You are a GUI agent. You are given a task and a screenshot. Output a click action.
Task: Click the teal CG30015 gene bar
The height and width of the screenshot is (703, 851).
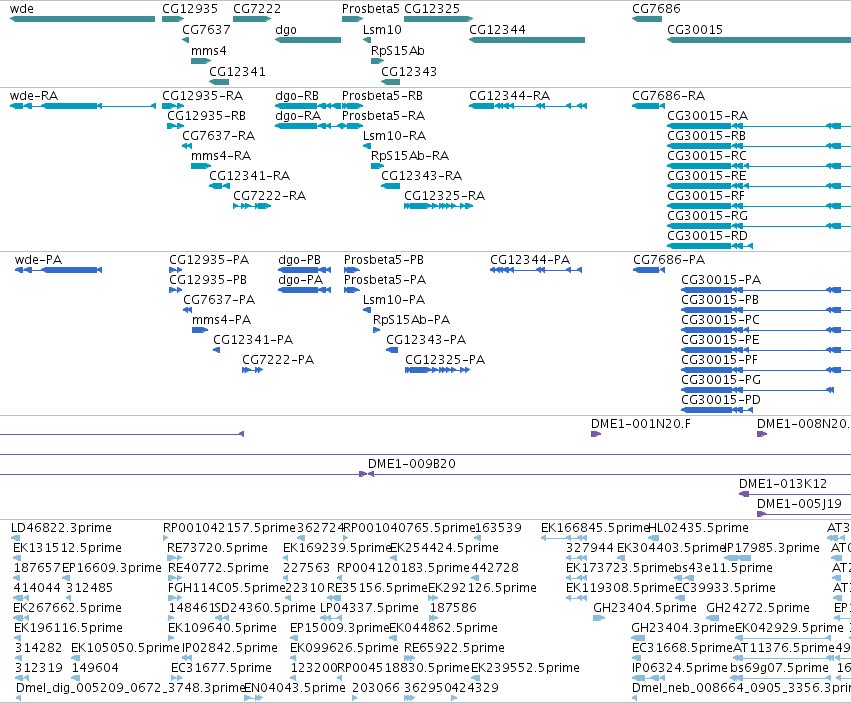click(759, 40)
